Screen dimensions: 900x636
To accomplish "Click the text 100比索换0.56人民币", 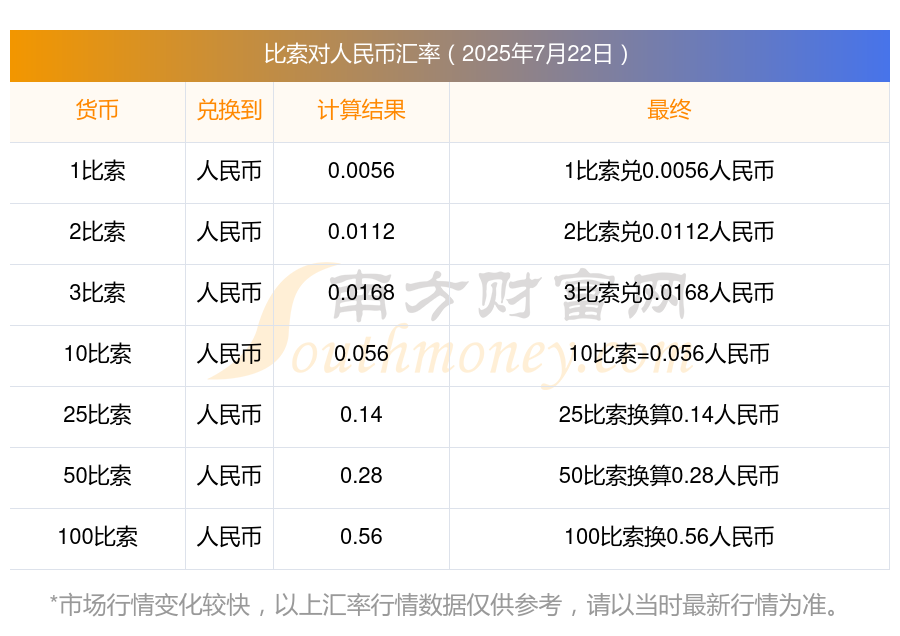I will (x=669, y=537).
